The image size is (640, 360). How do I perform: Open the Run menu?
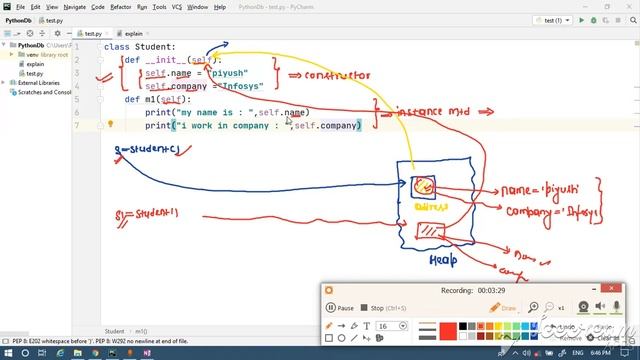(x=142, y=7)
